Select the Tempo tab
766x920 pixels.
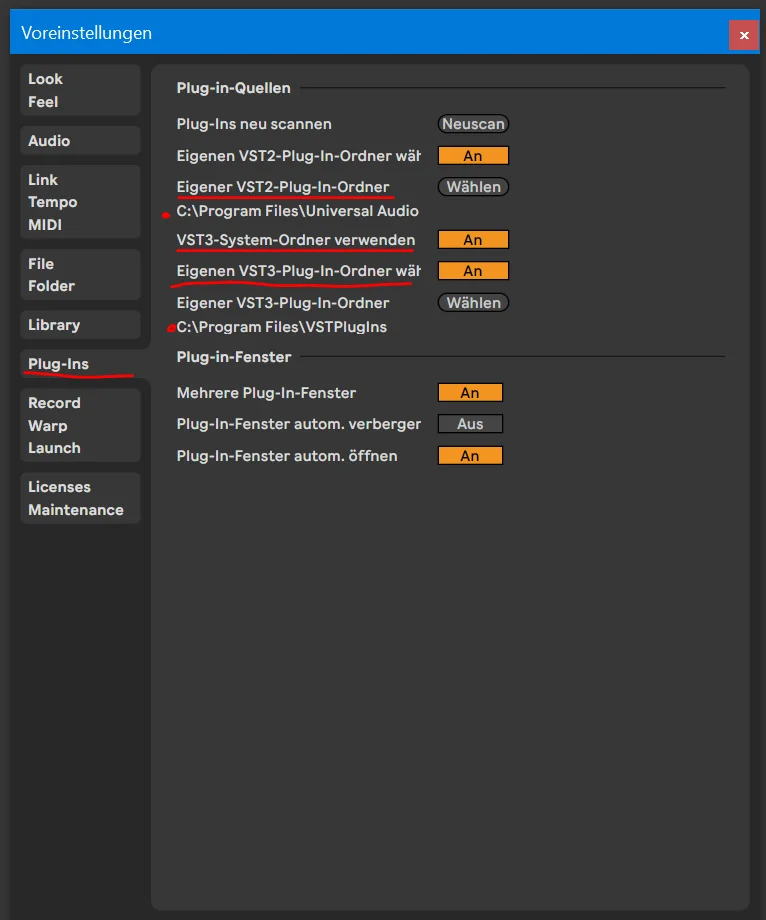click(x=53, y=202)
